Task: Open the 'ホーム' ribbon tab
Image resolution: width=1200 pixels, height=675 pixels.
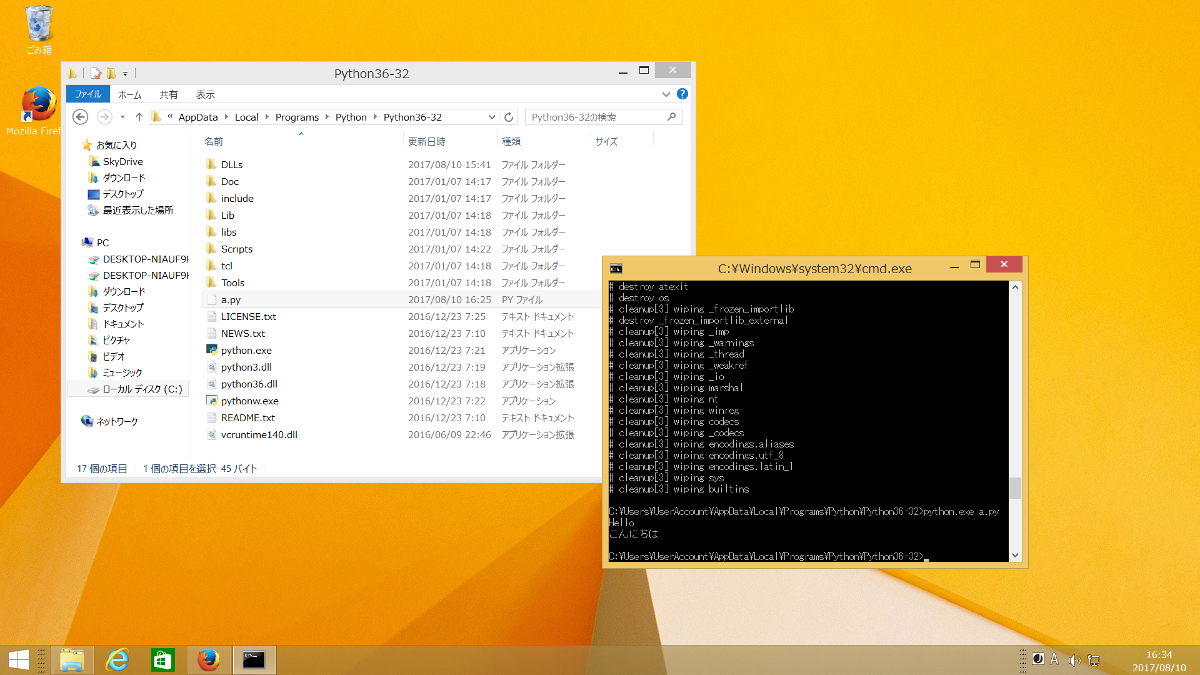Action: [x=130, y=94]
